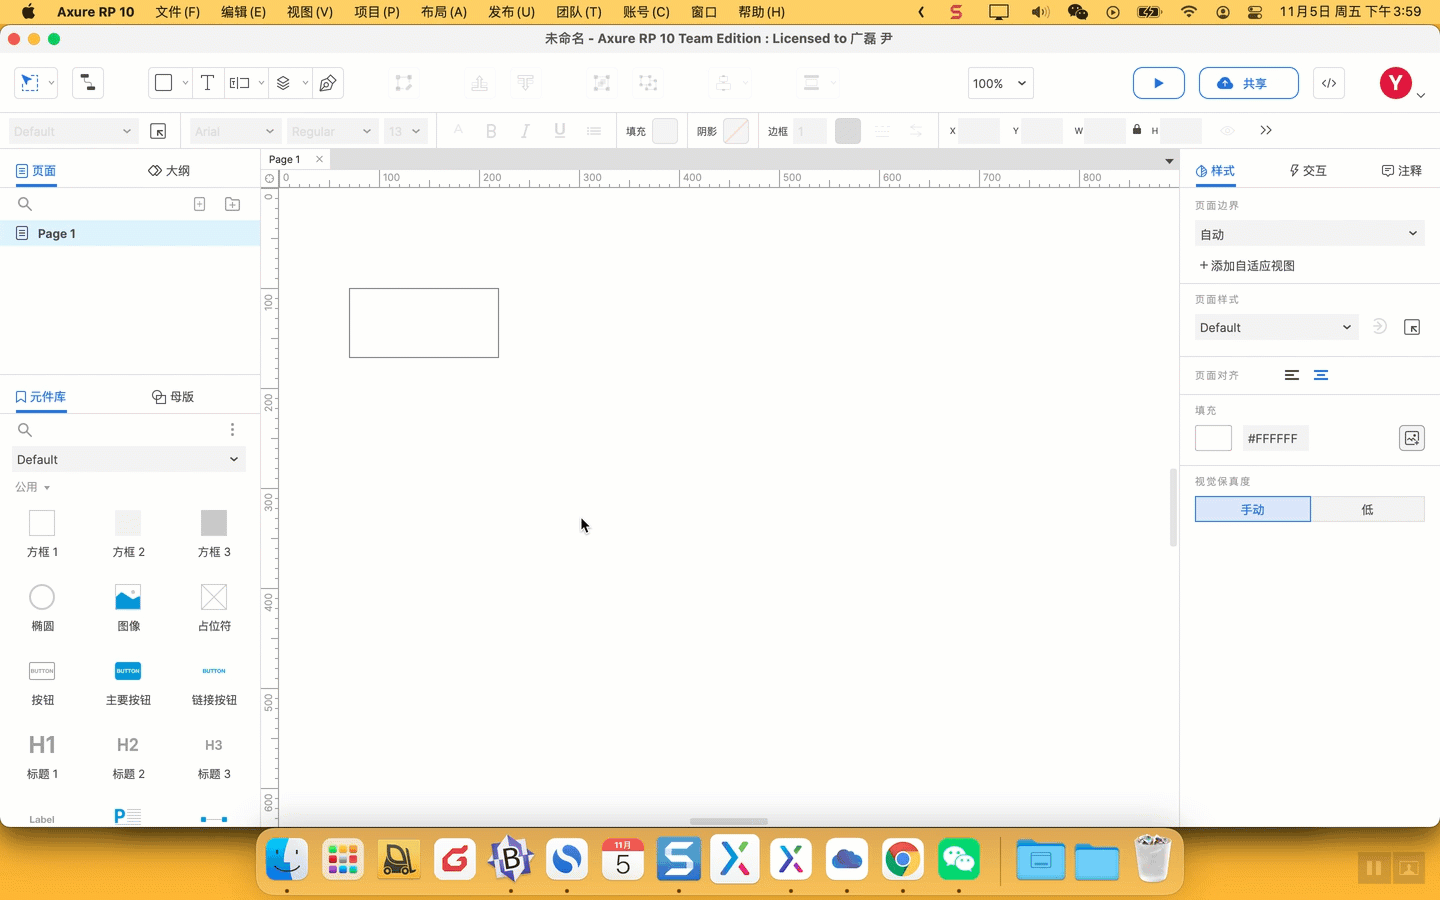Viewport: 1440px width, 900px height.
Task: Open the Arial font family dropdown
Action: click(235, 131)
